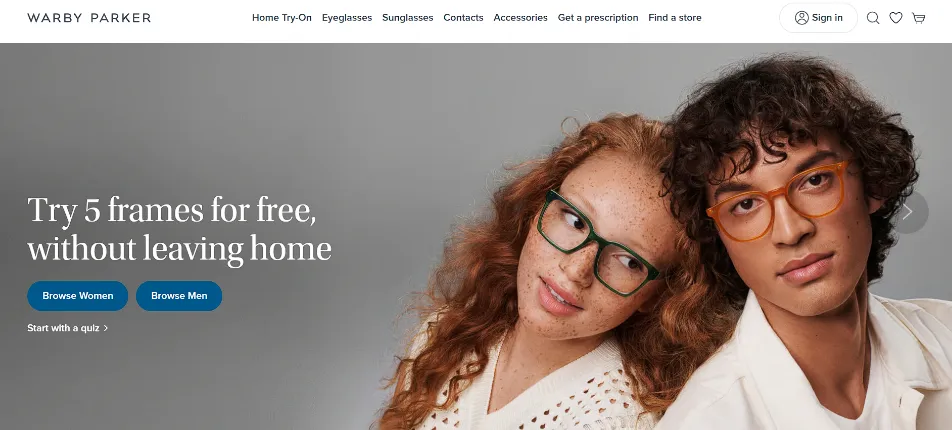This screenshot has height=430, width=952.
Task: Advance hero carousel with right arrow
Action: [908, 212]
